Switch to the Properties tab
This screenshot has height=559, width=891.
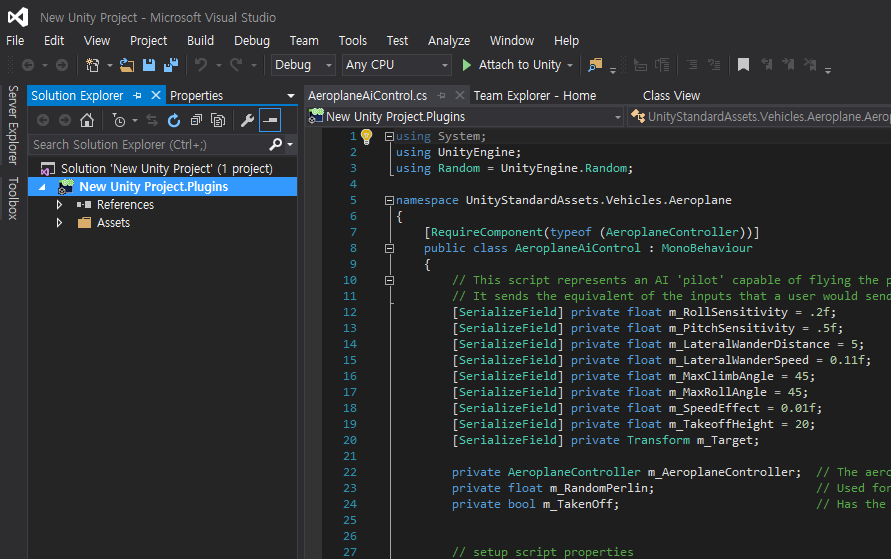point(197,96)
